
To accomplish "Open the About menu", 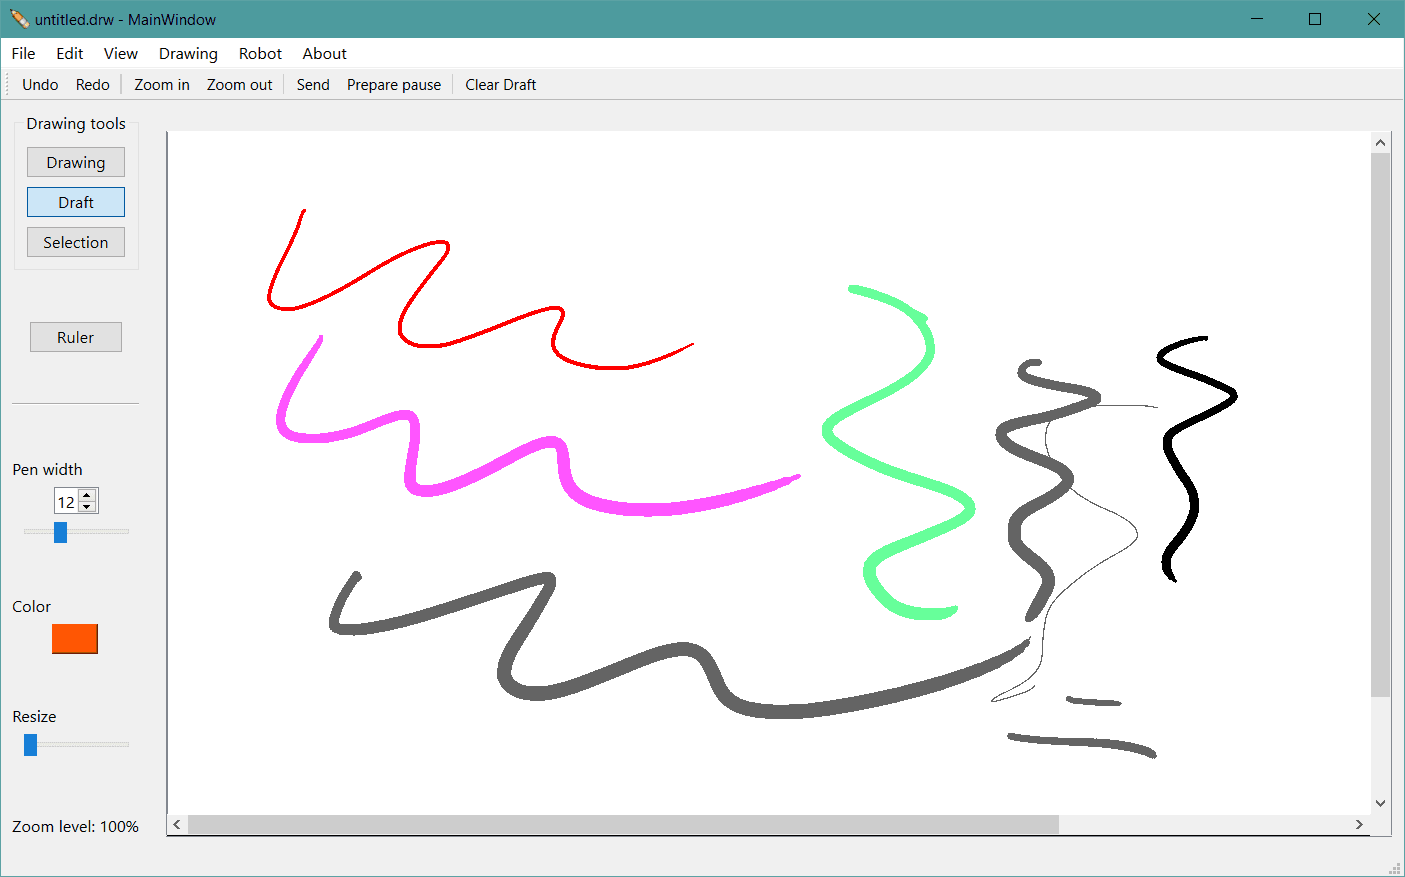I will pos(325,54).
